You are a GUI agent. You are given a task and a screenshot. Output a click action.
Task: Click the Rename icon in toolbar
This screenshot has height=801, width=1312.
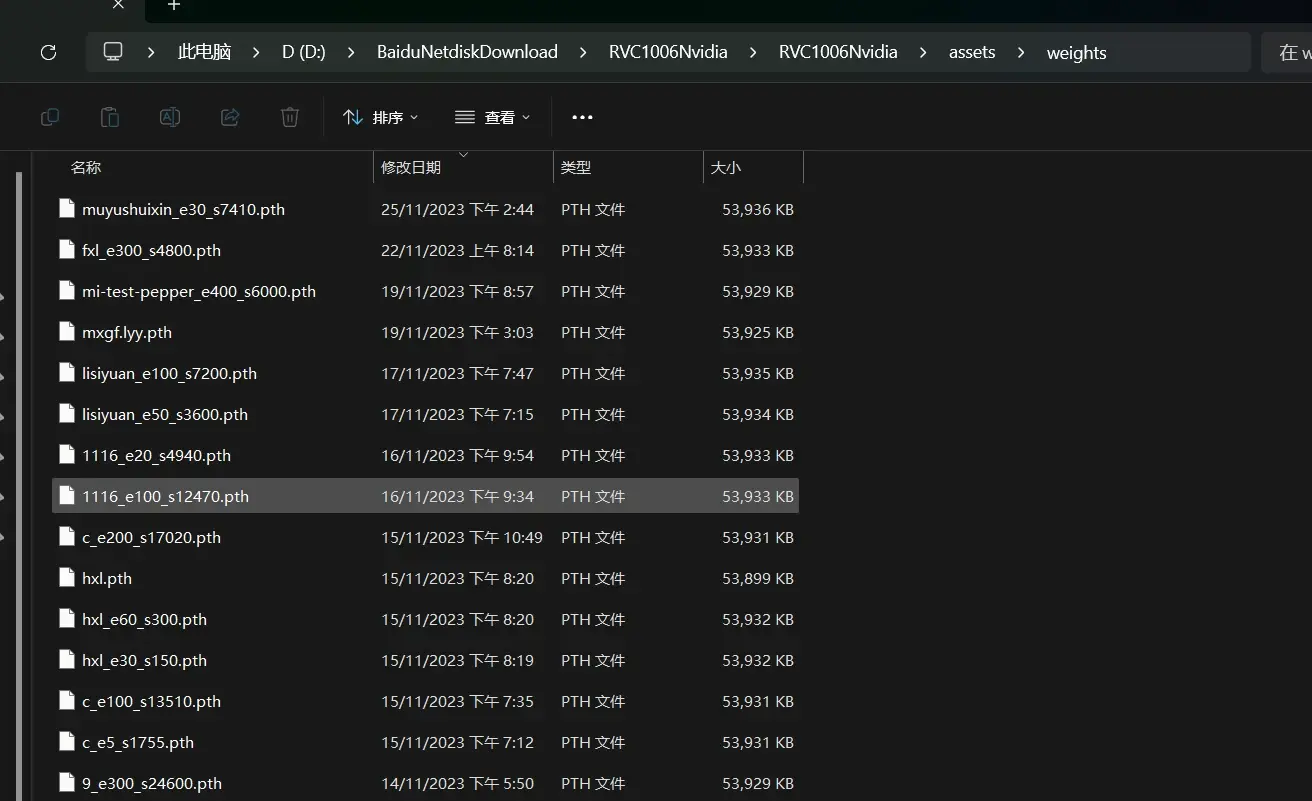point(170,117)
